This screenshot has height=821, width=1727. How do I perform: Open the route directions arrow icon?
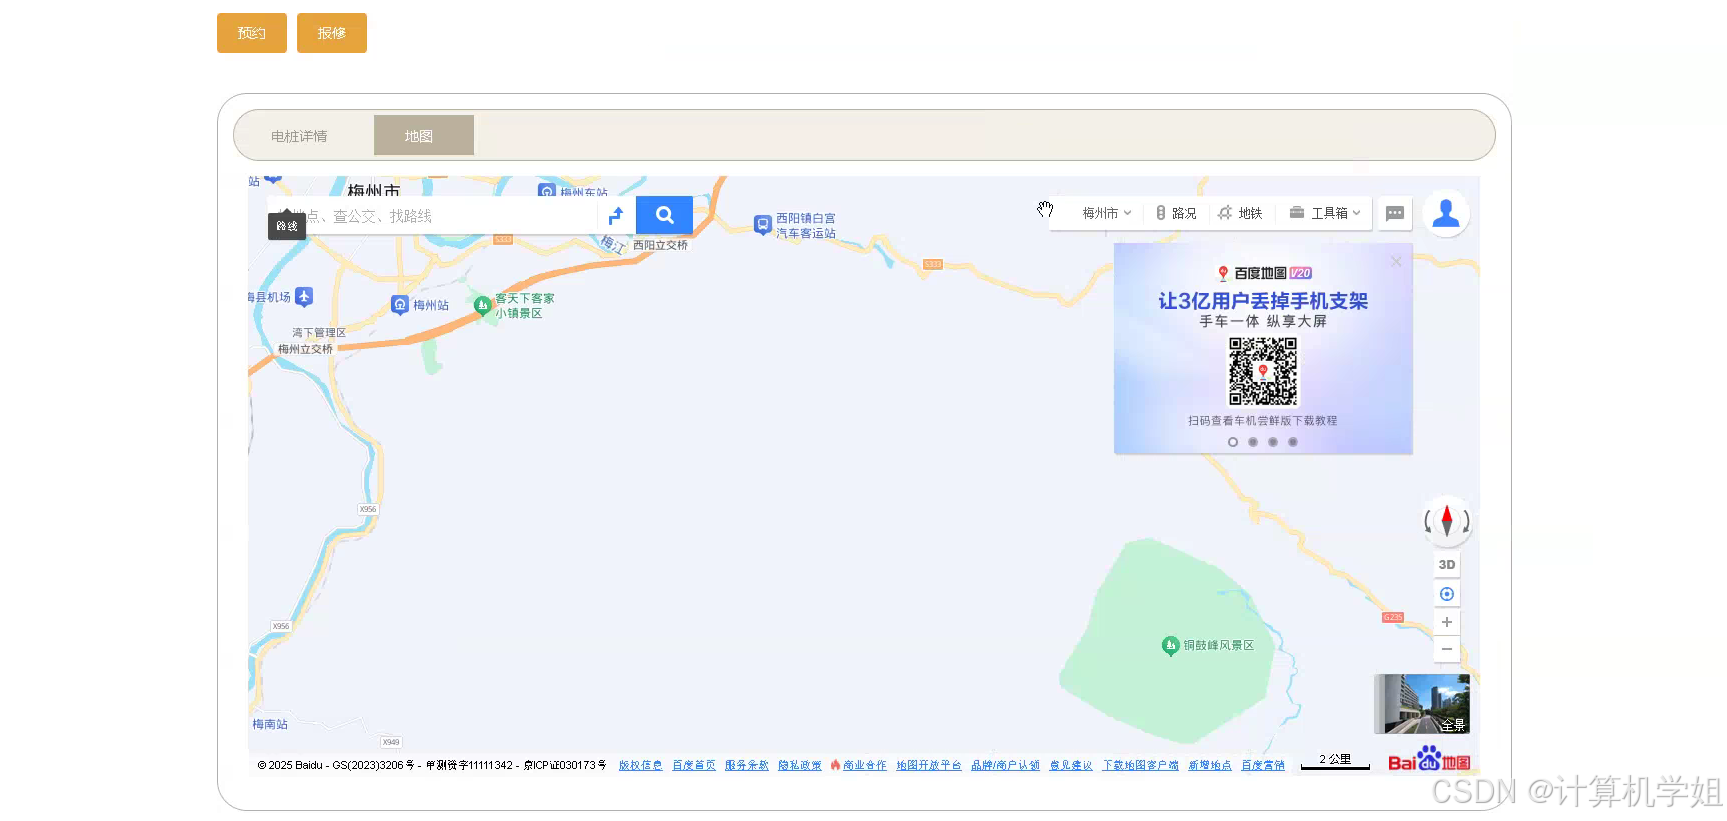(x=616, y=215)
